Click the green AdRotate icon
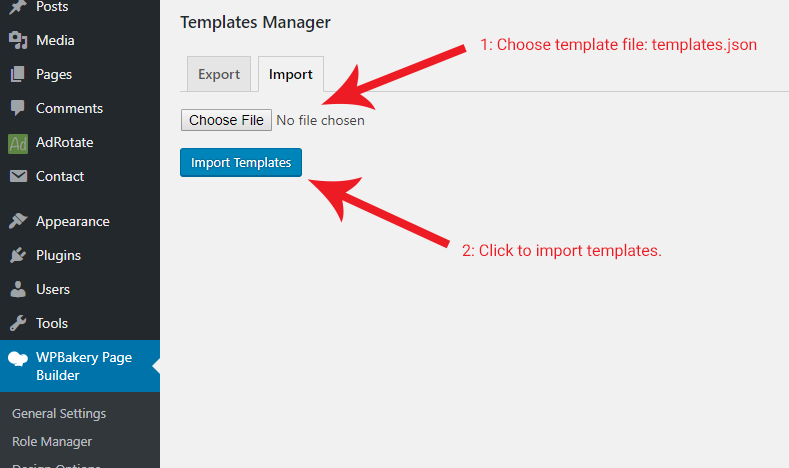Screen dimensions: 789x468 [18, 143]
